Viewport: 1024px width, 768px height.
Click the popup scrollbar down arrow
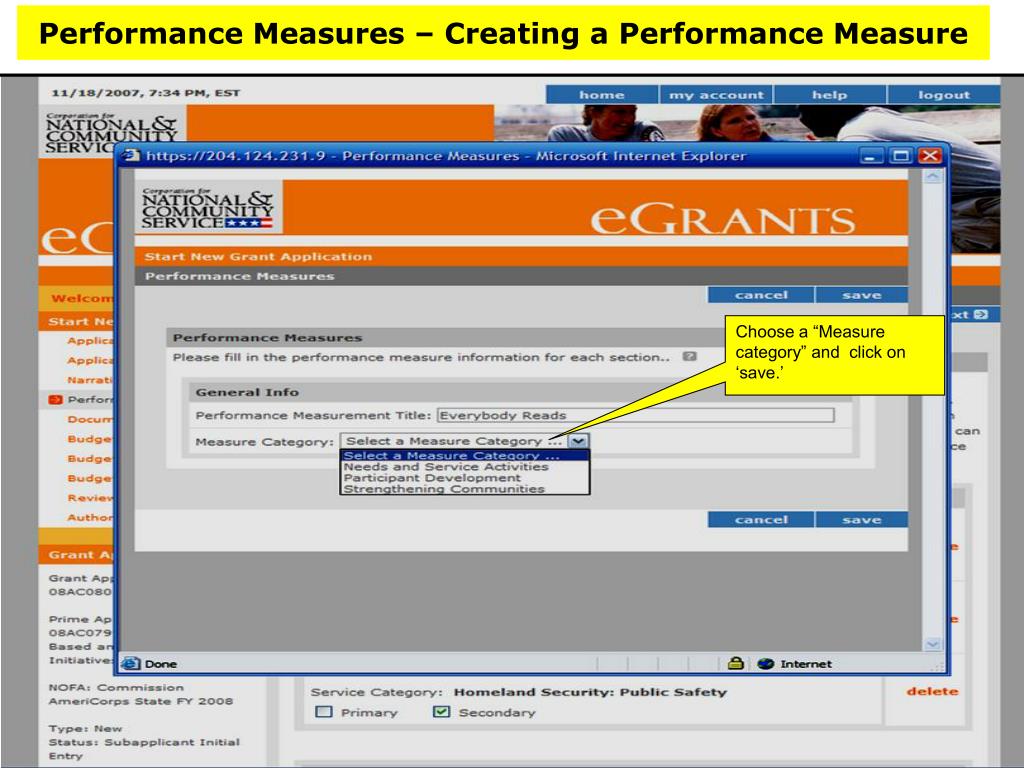pyautogui.click(x=933, y=644)
